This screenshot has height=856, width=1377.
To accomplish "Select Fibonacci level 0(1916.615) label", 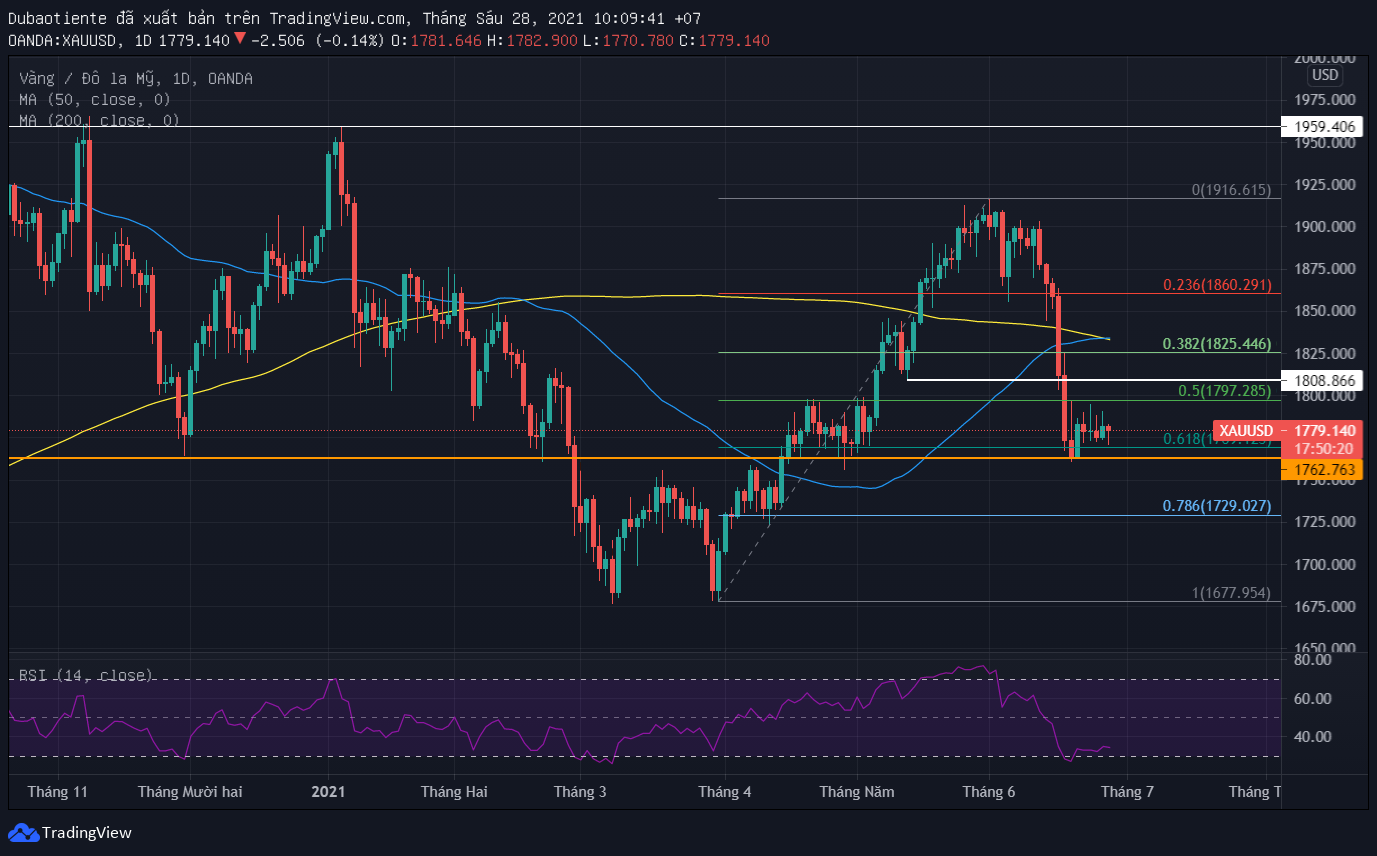I will [1230, 189].
